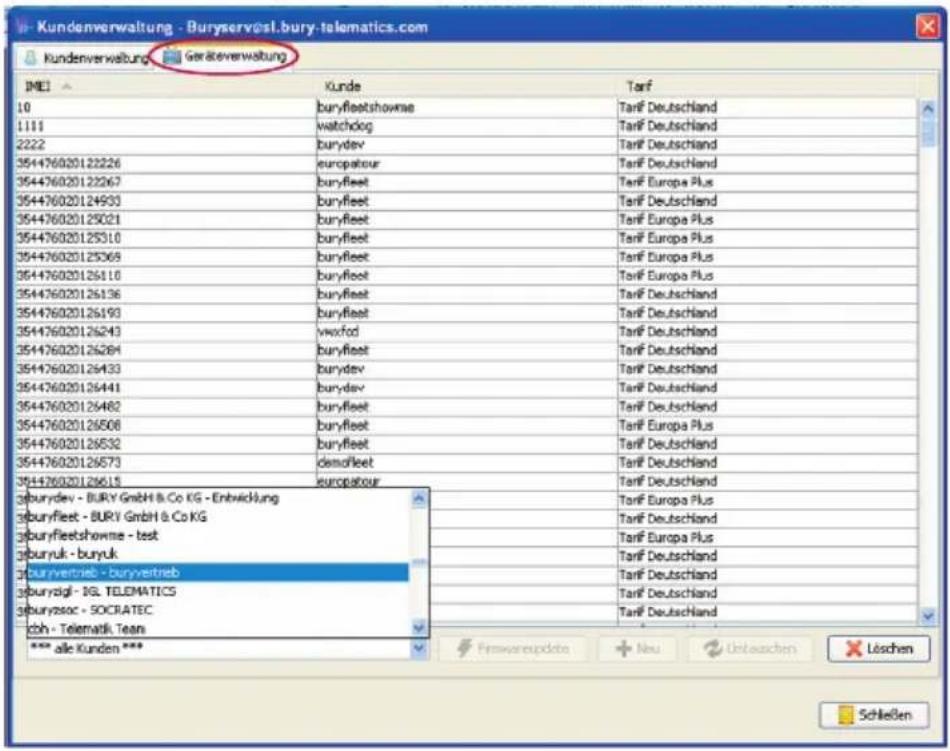950x751 pixels.
Task: Click the device table's vertical scrollbar thumb
Action: click(928, 131)
